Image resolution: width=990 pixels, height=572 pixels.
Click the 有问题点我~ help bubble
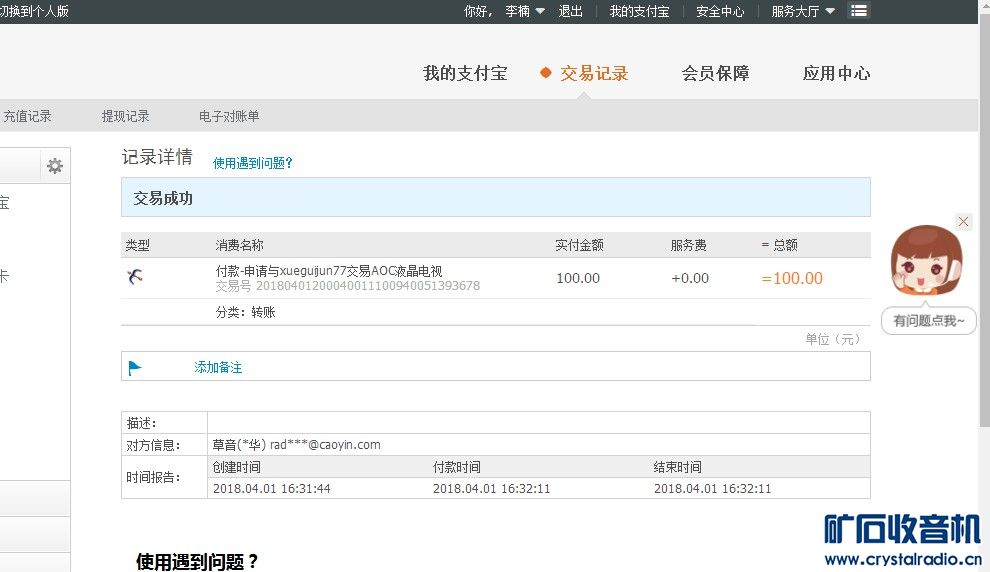928,321
